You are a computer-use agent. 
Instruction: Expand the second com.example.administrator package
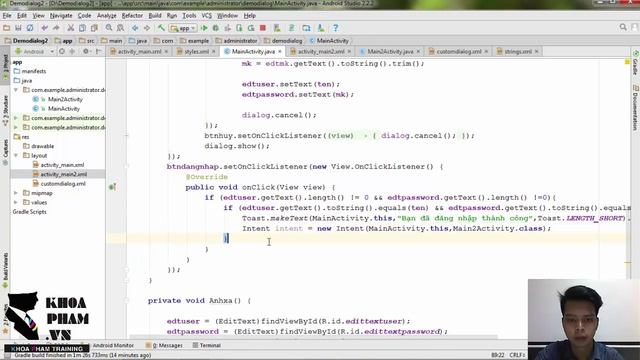tap(16, 118)
